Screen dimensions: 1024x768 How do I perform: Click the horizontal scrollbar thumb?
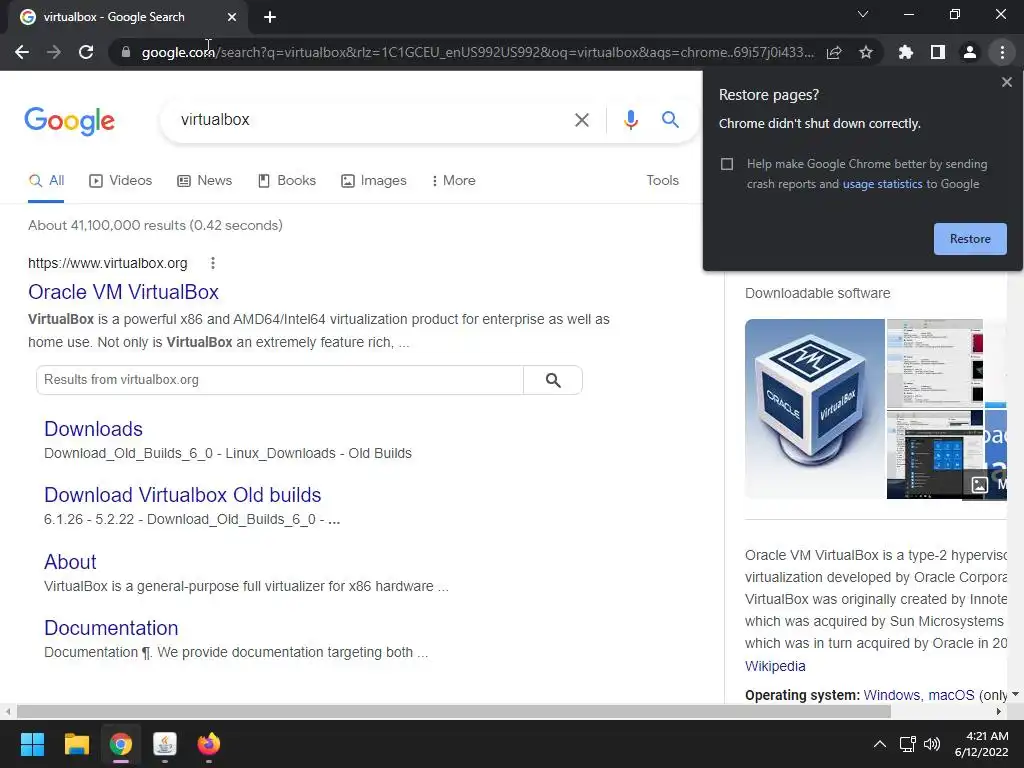pos(454,712)
